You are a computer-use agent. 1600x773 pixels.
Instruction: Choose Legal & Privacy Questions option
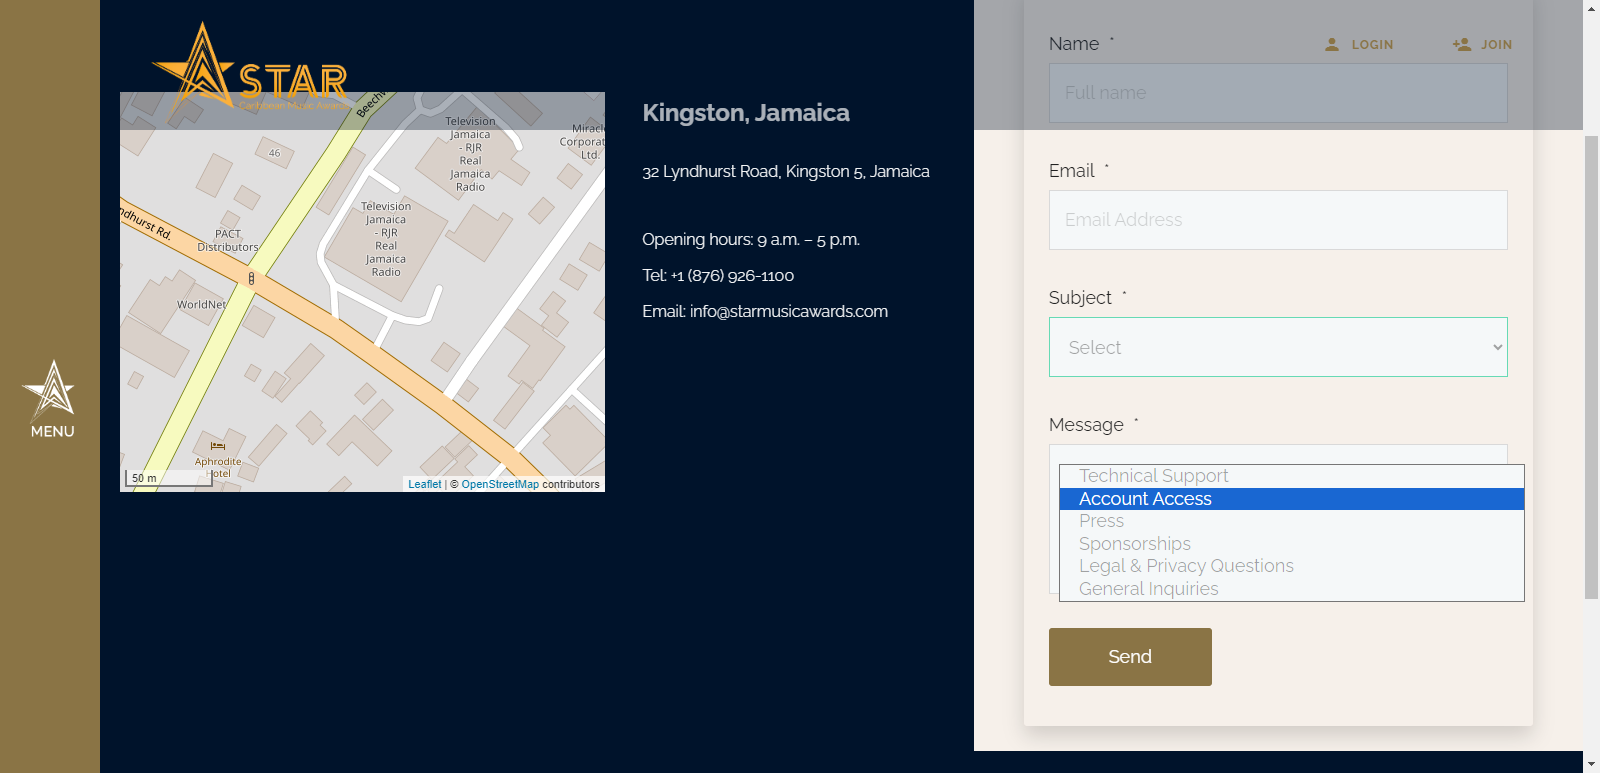1291,566
